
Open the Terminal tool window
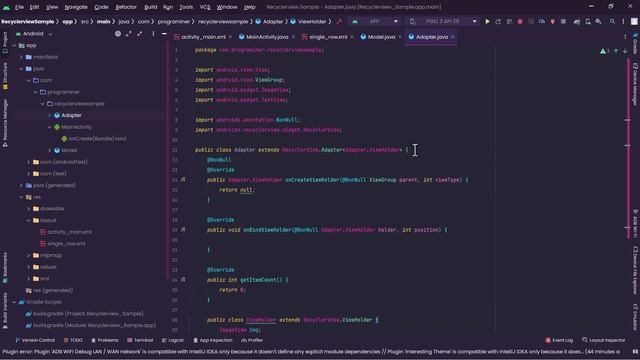click(140, 340)
